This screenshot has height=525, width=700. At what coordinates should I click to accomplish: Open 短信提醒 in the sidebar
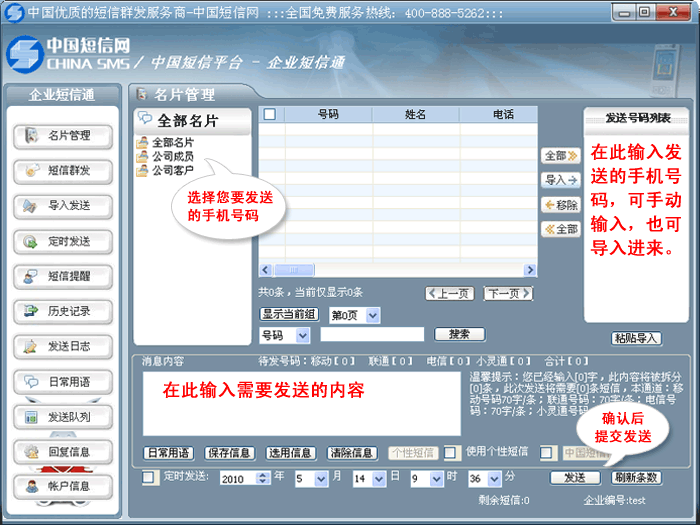tap(63, 277)
